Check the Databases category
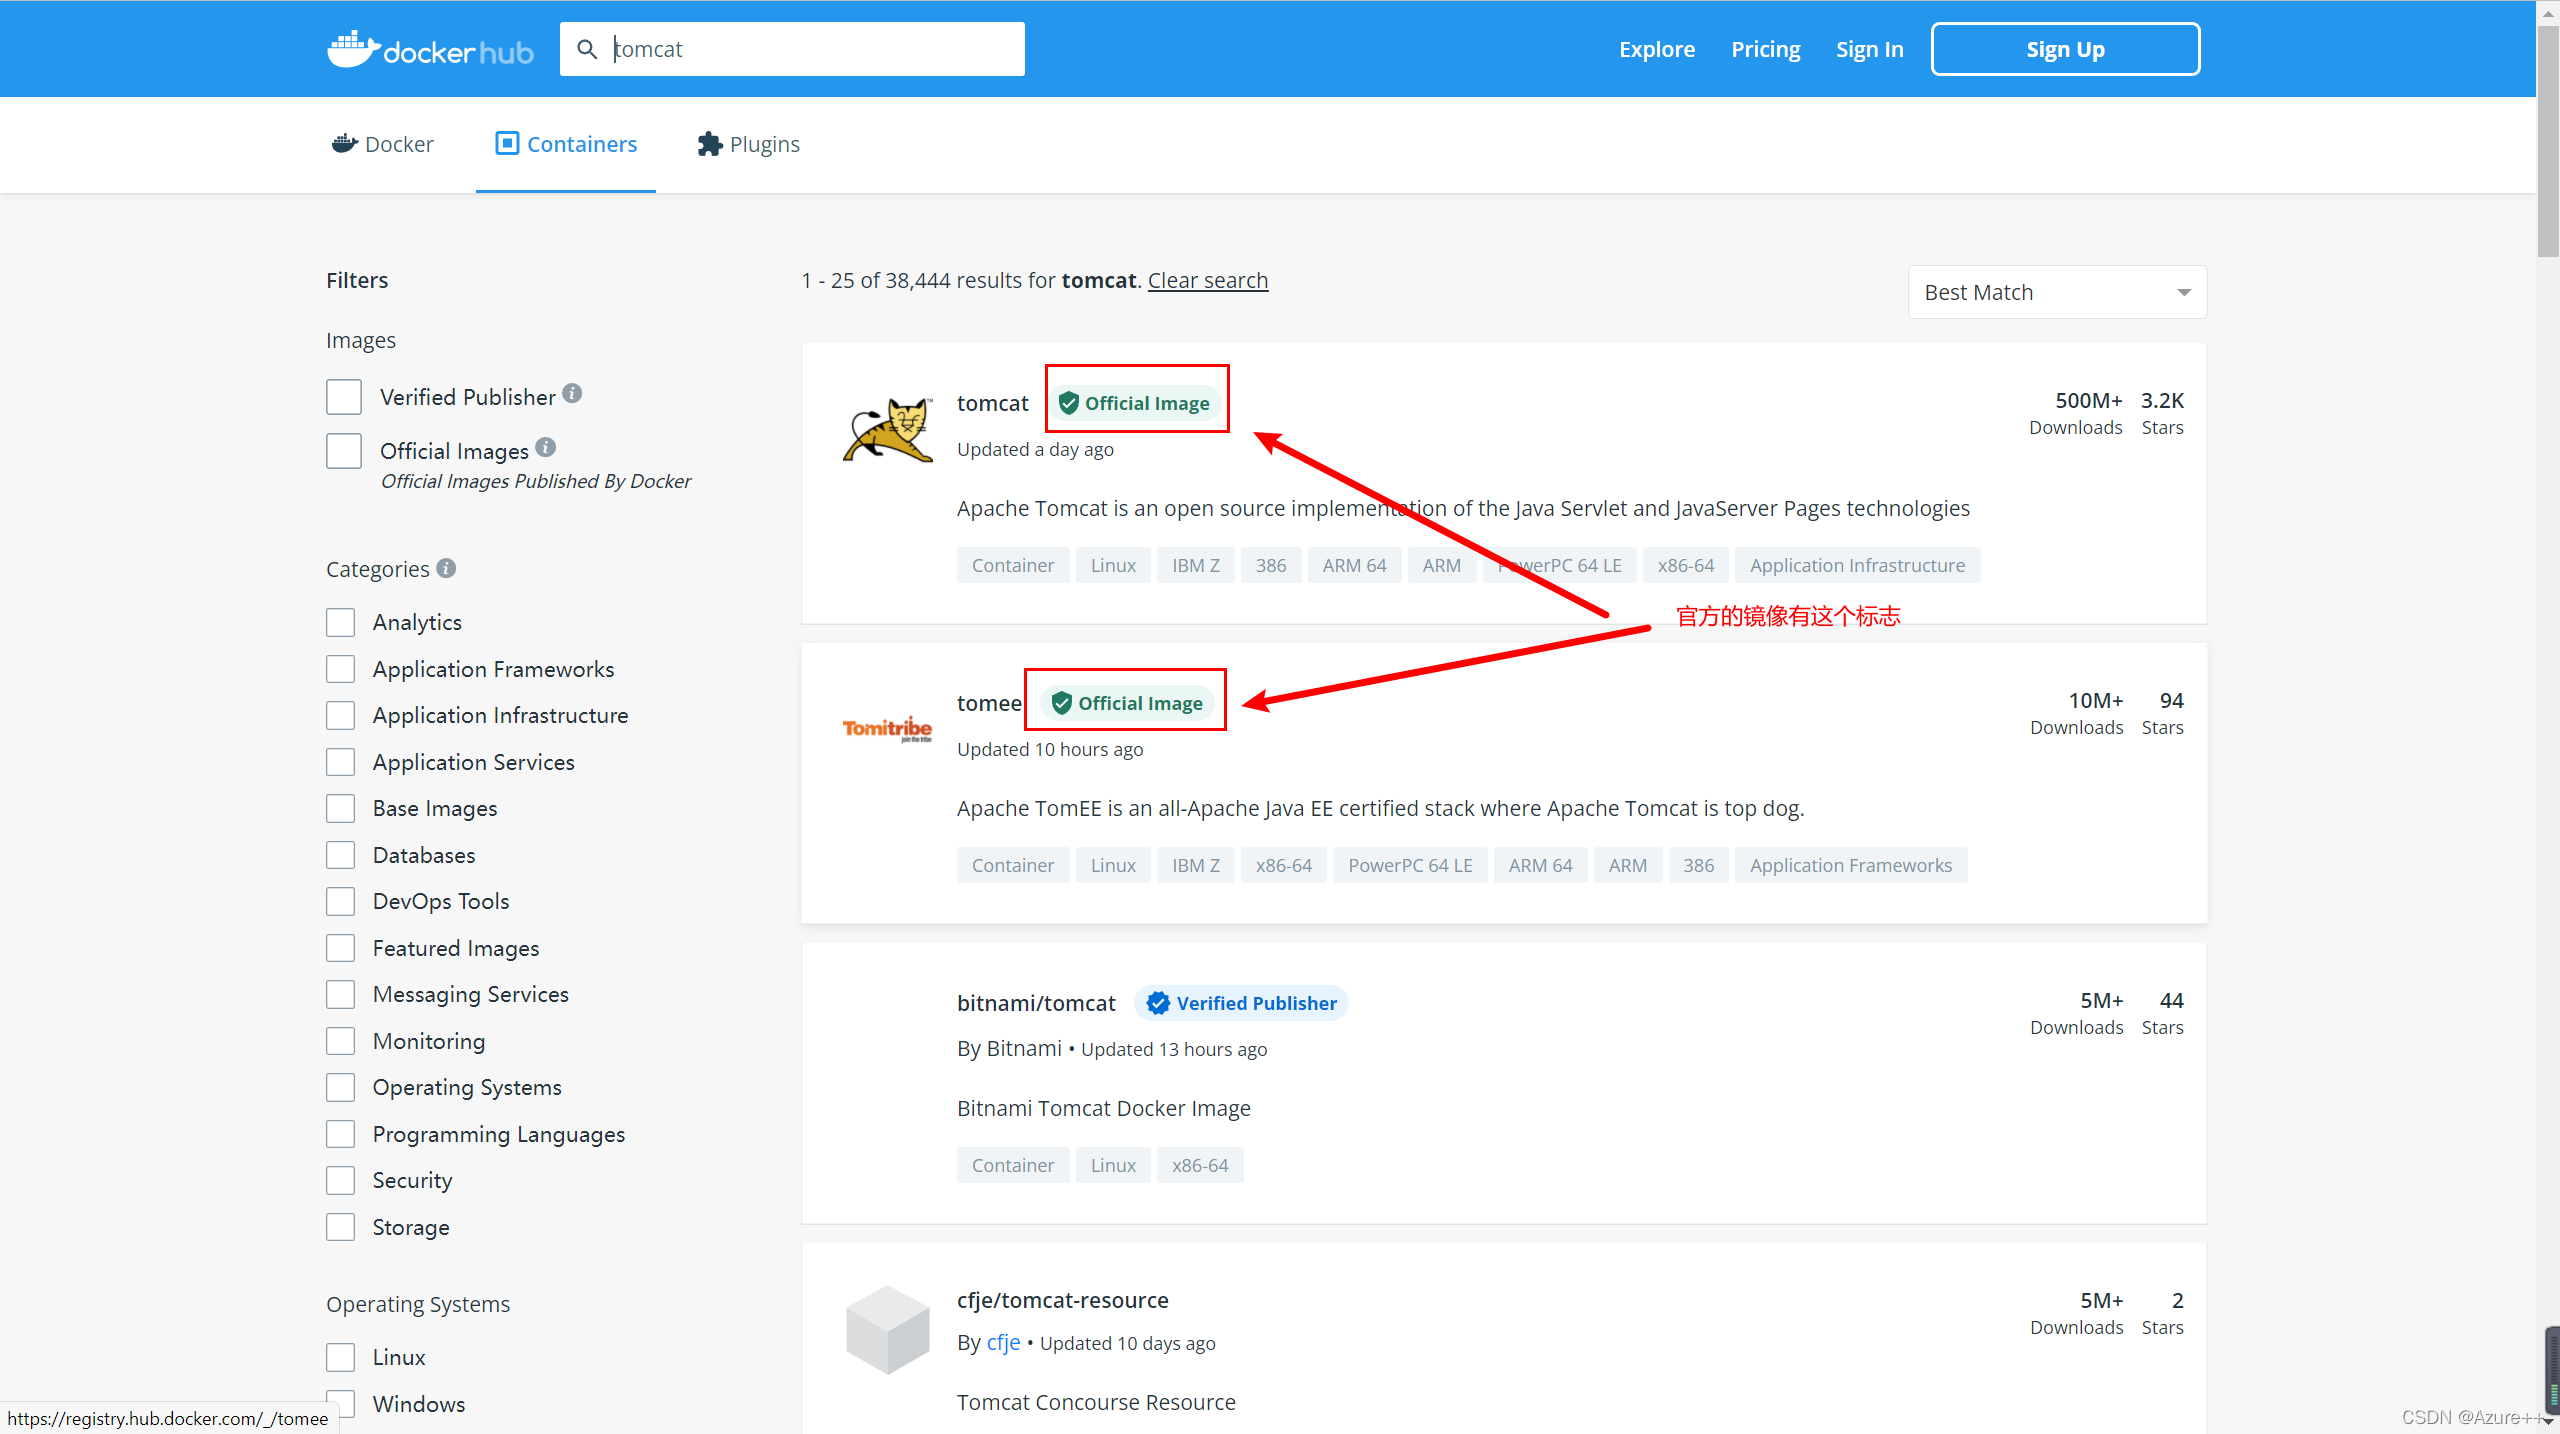 340,855
